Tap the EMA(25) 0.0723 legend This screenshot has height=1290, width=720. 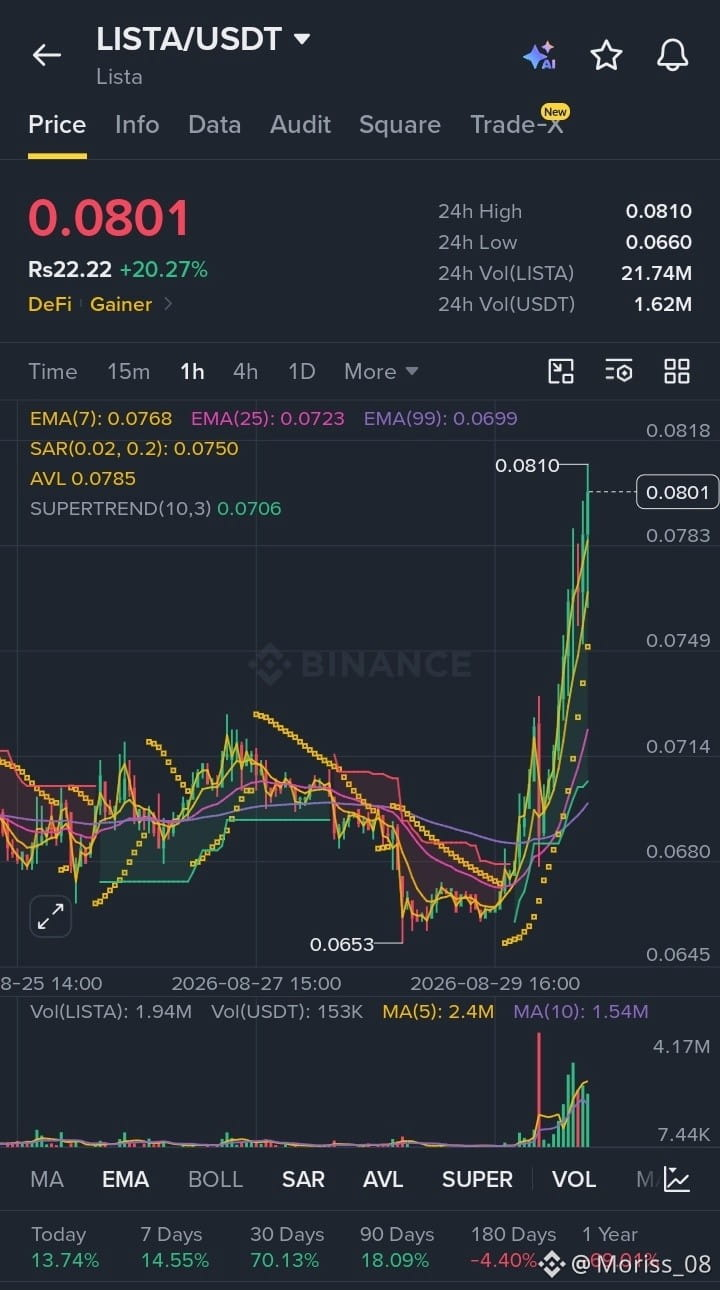coord(268,418)
